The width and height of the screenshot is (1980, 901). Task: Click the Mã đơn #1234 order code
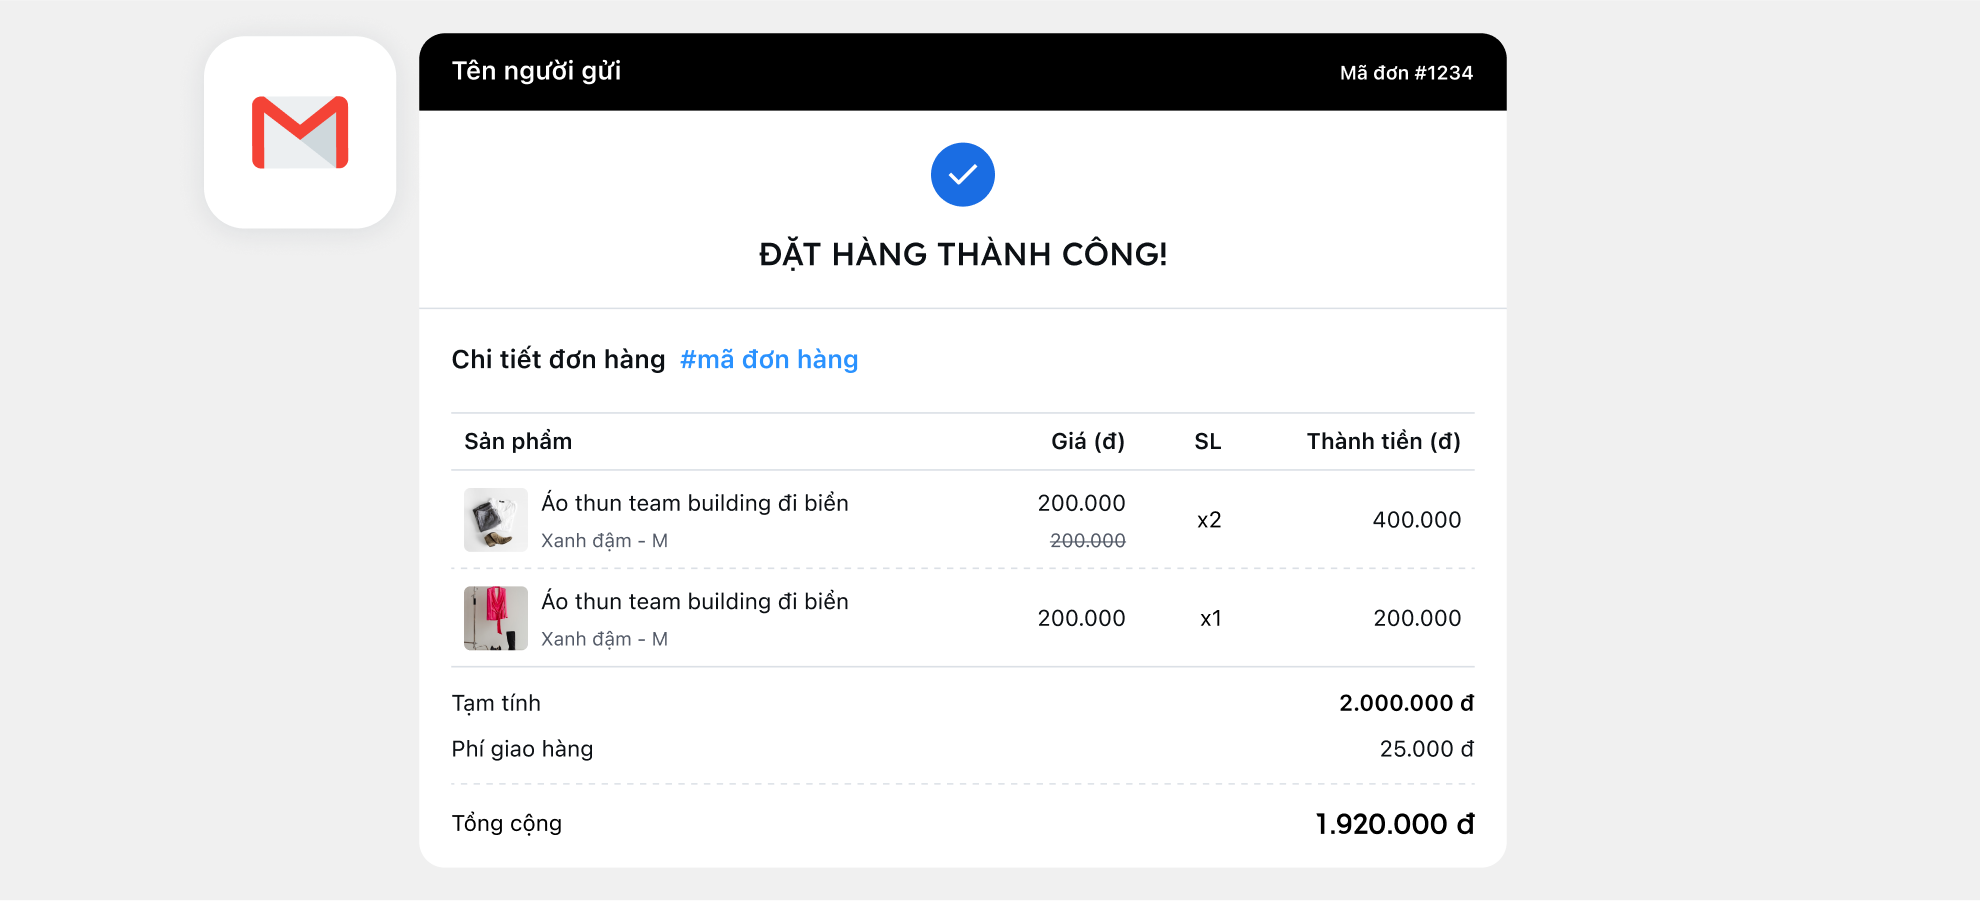pyautogui.click(x=1406, y=73)
